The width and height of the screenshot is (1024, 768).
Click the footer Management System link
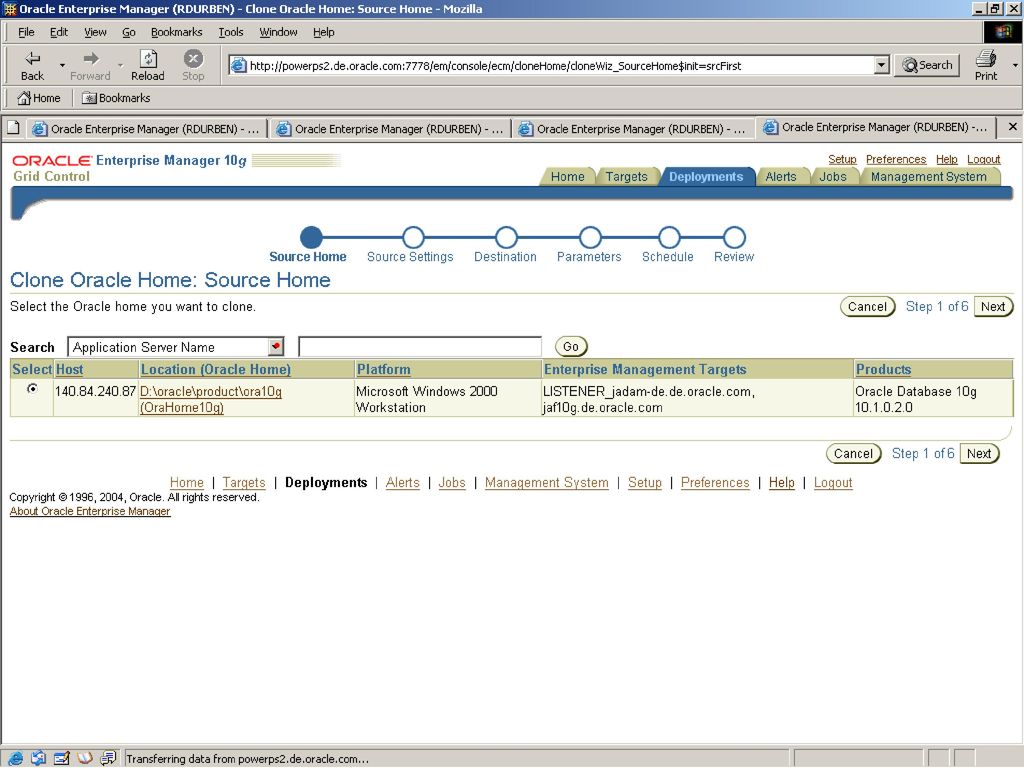click(547, 483)
